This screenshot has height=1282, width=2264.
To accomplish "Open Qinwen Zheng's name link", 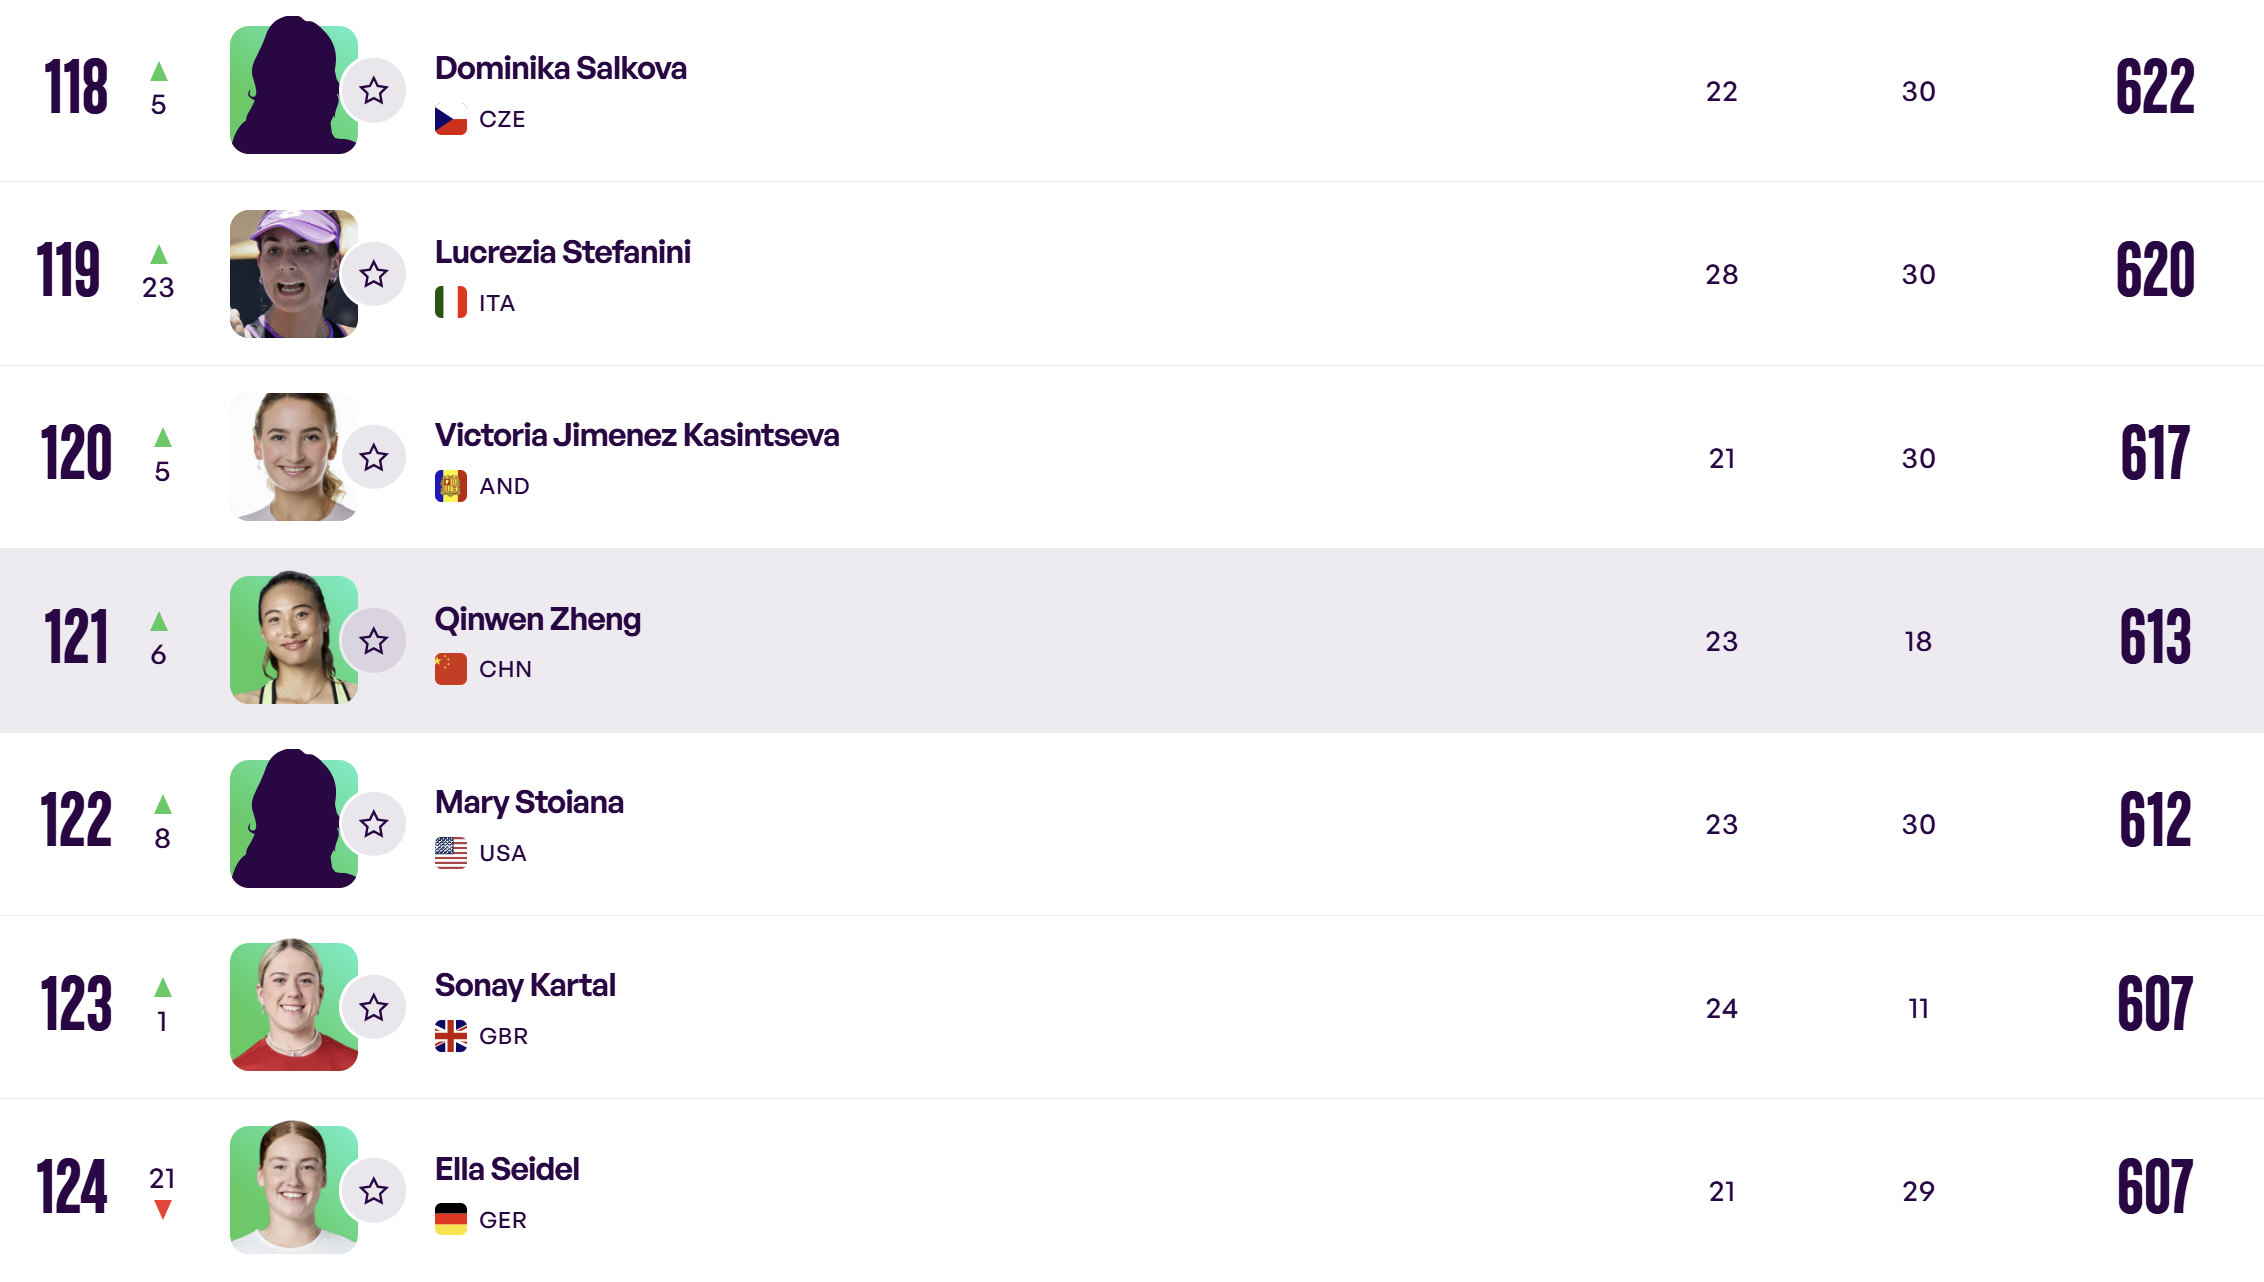I will coord(537,619).
